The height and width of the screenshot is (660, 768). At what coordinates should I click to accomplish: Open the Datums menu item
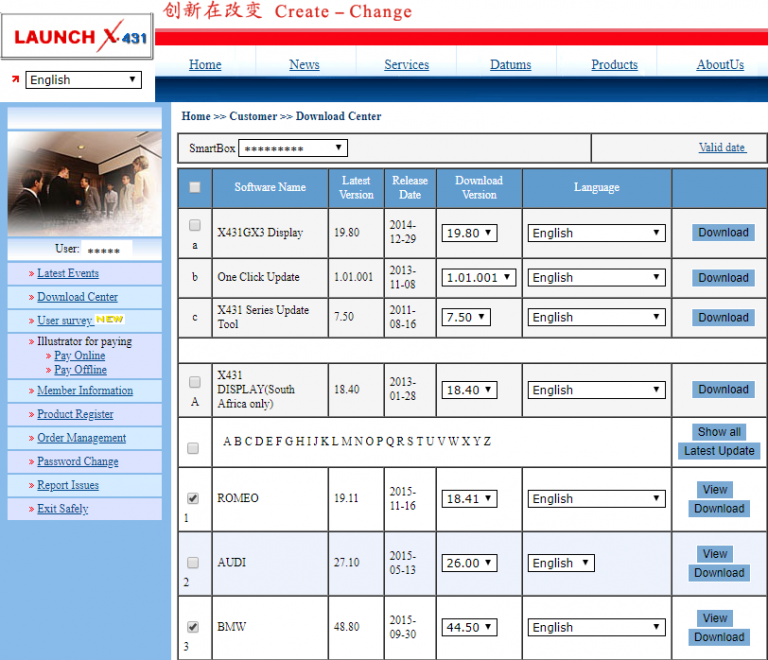point(510,65)
